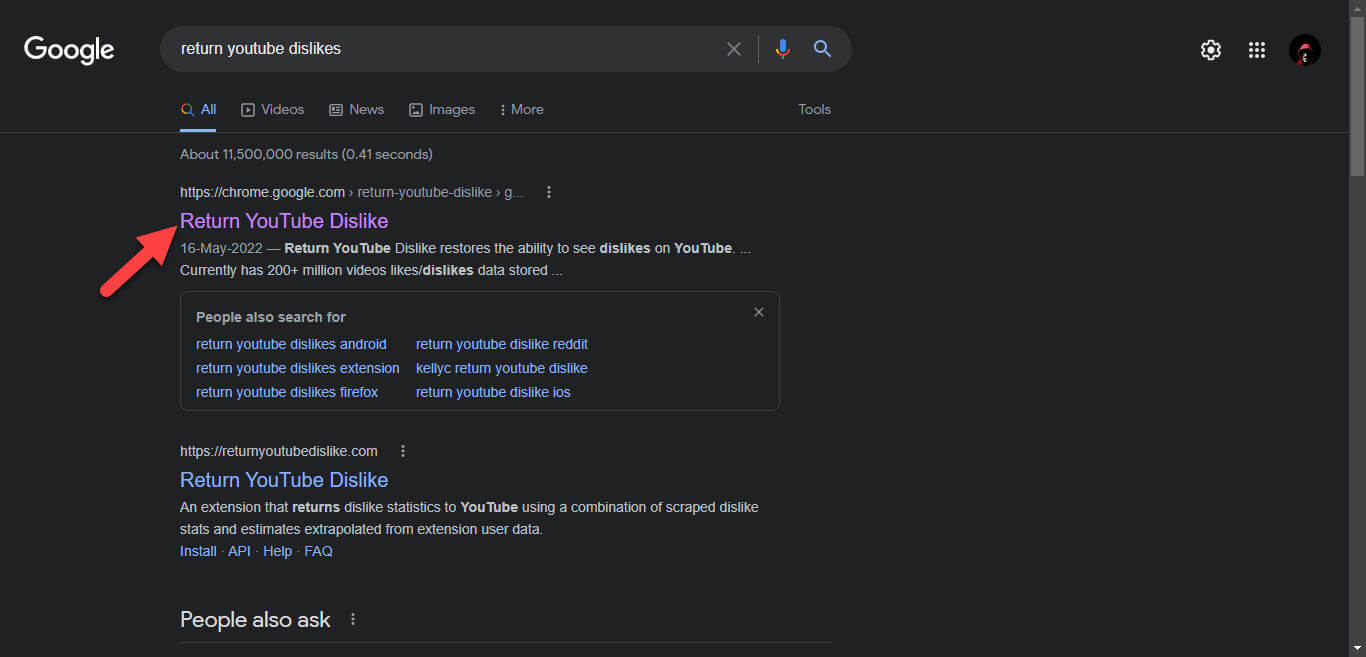Viewport: 1366px width, 657px height.
Task: Click the magnifying glass search button
Action: point(822,49)
